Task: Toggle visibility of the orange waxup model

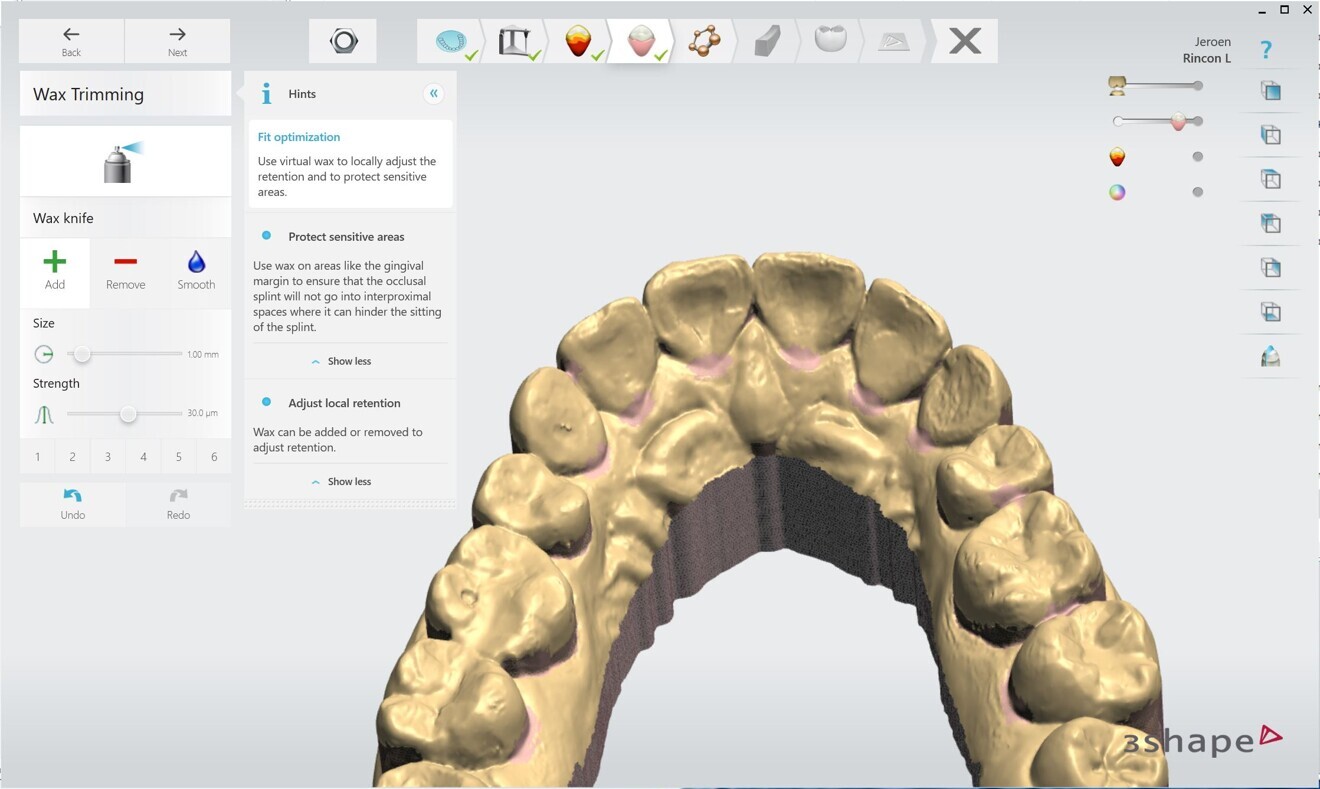Action: coord(1117,156)
